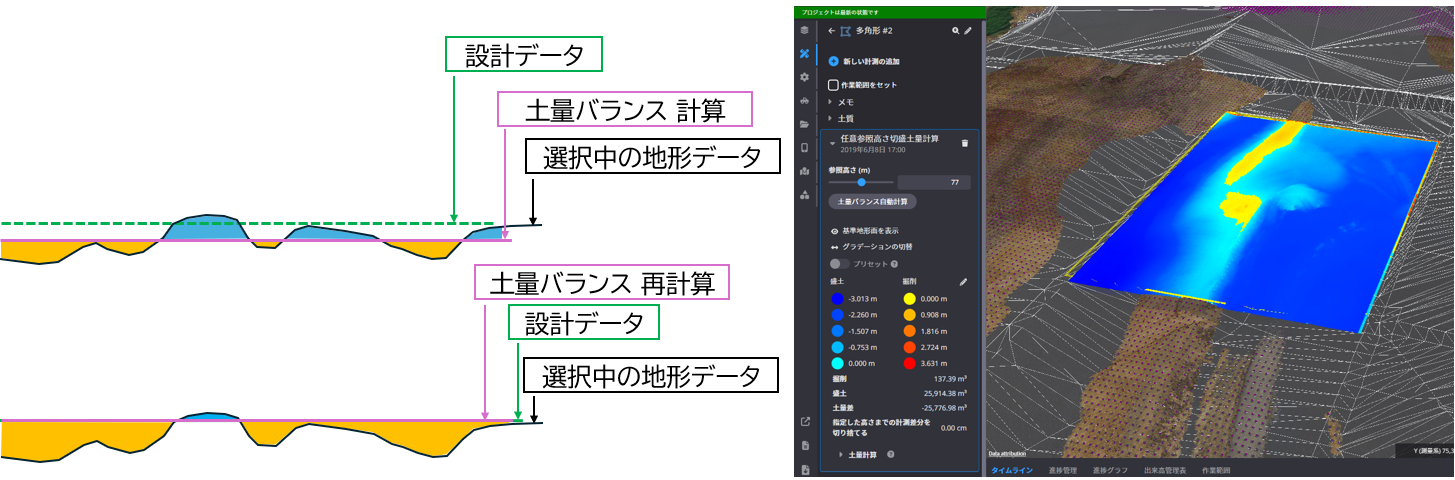The width and height of the screenshot is (1455, 480).
Task: Open the folder icon in sidebar
Action: pyautogui.click(x=804, y=124)
